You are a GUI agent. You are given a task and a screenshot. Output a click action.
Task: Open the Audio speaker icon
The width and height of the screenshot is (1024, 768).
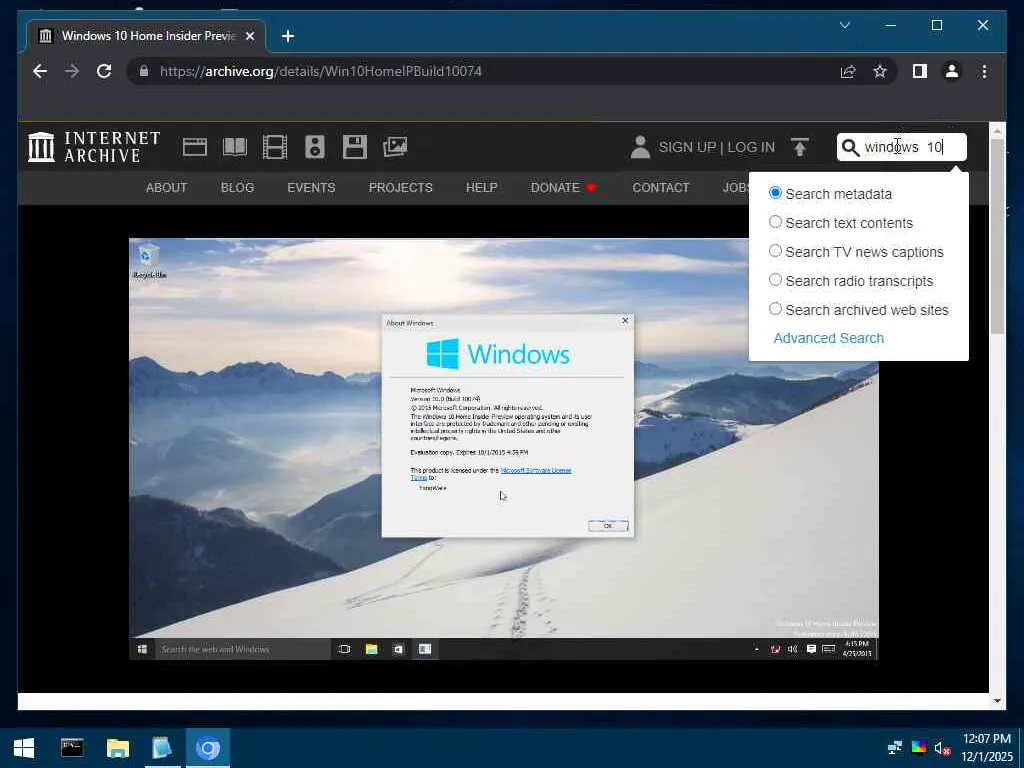pos(315,147)
